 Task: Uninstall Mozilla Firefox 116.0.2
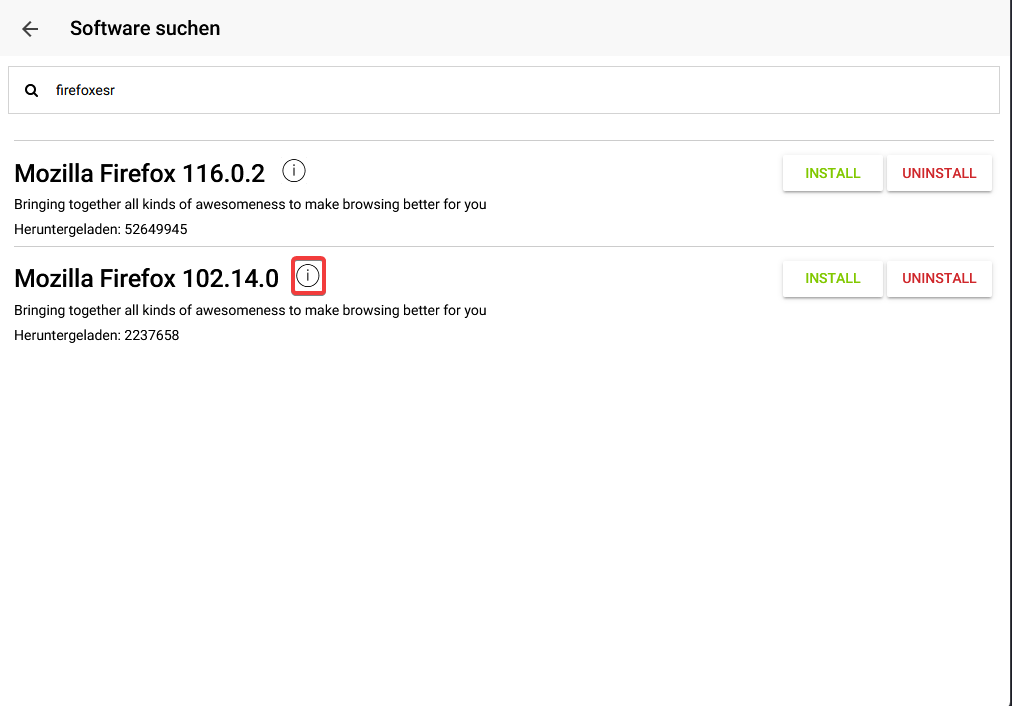(939, 173)
